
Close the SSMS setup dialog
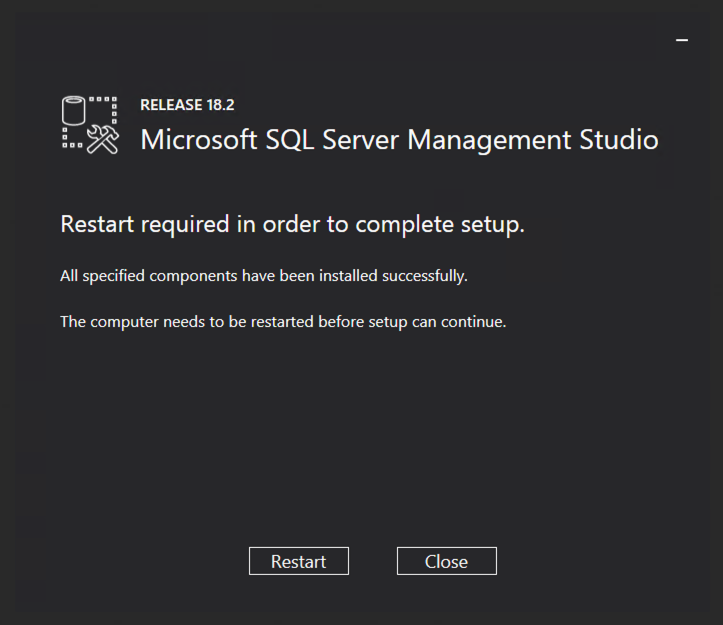[447, 561]
